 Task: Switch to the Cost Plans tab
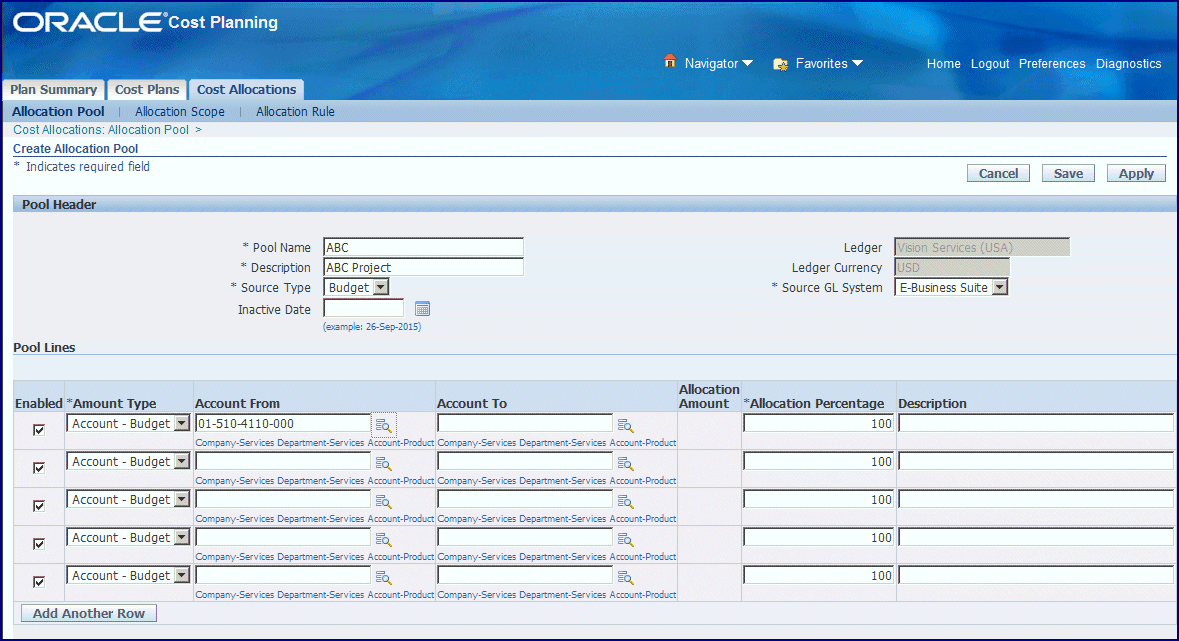[x=147, y=90]
